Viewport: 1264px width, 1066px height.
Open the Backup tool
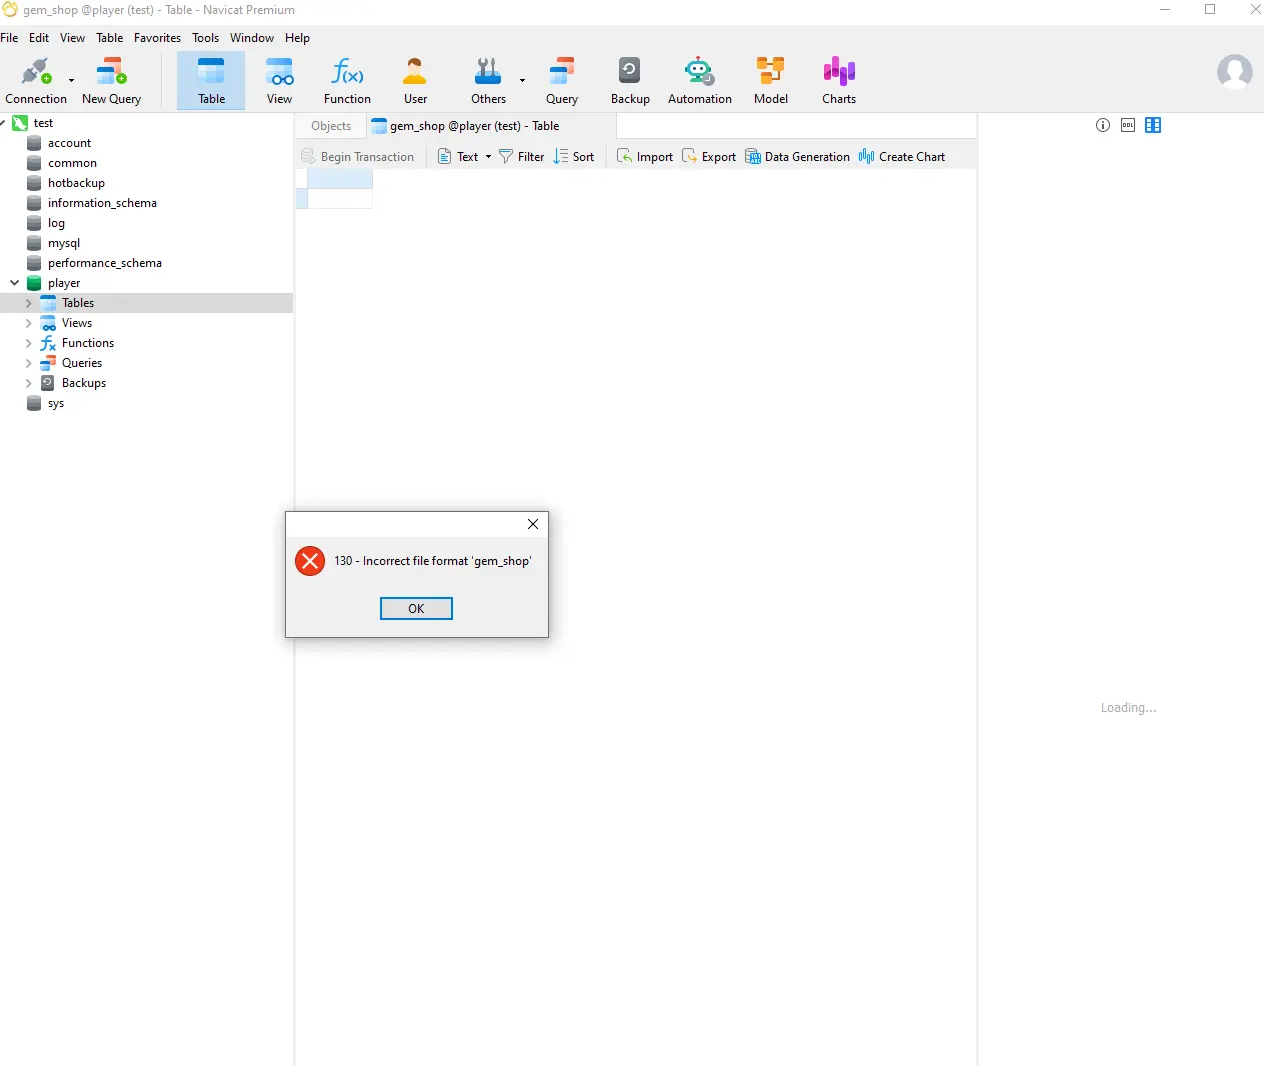[630, 80]
